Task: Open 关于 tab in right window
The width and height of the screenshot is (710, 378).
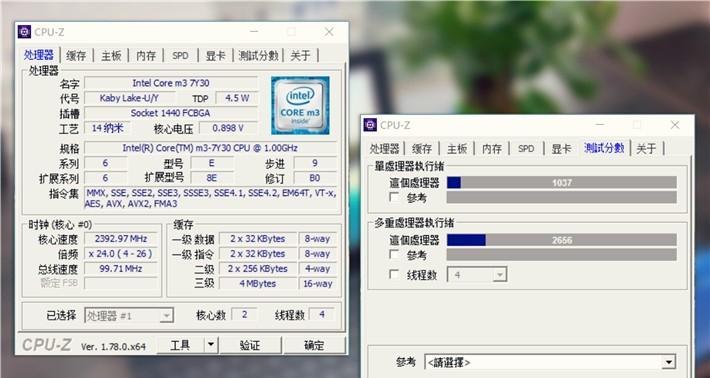Action: click(x=646, y=148)
